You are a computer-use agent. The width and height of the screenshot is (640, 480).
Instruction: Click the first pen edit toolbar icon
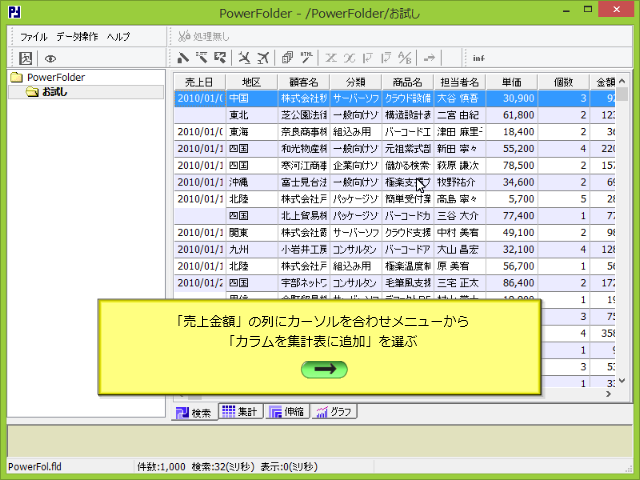coord(183,58)
